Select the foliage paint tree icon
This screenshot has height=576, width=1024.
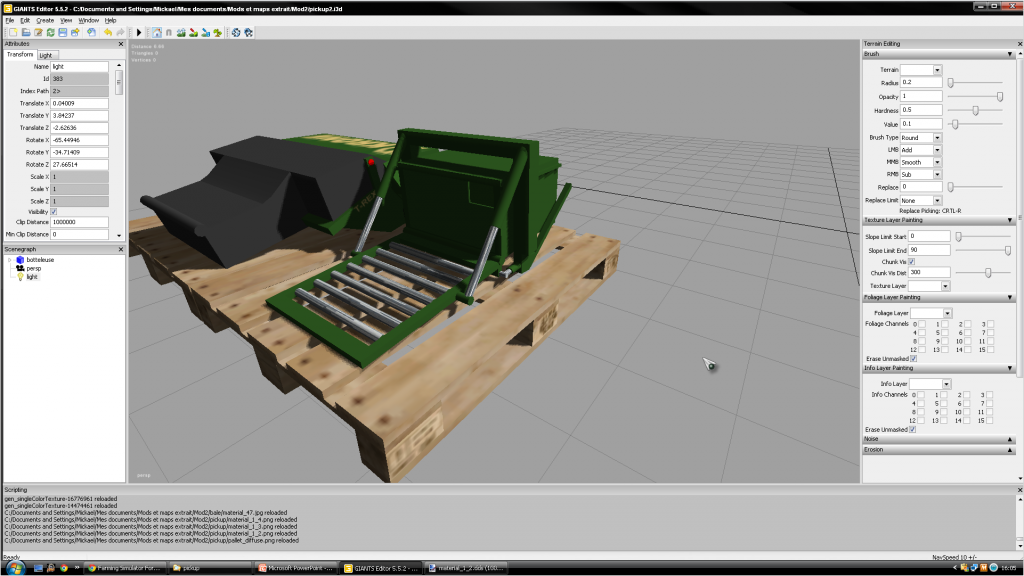(x=217, y=32)
